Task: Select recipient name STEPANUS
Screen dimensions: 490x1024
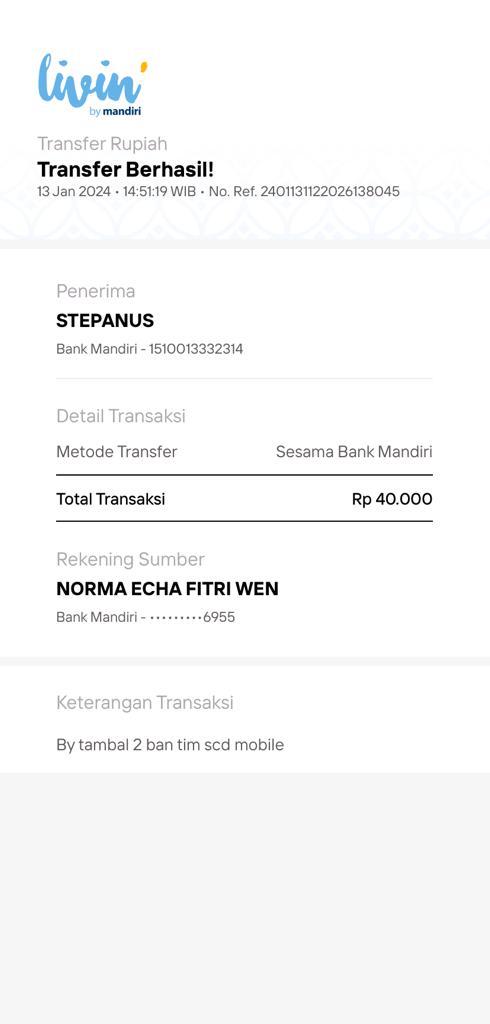Action: point(105,321)
